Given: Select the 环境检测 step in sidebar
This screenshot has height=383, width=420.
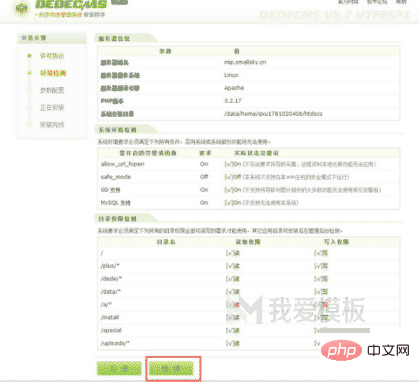Looking at the screenshot, I should coord(53,73).
